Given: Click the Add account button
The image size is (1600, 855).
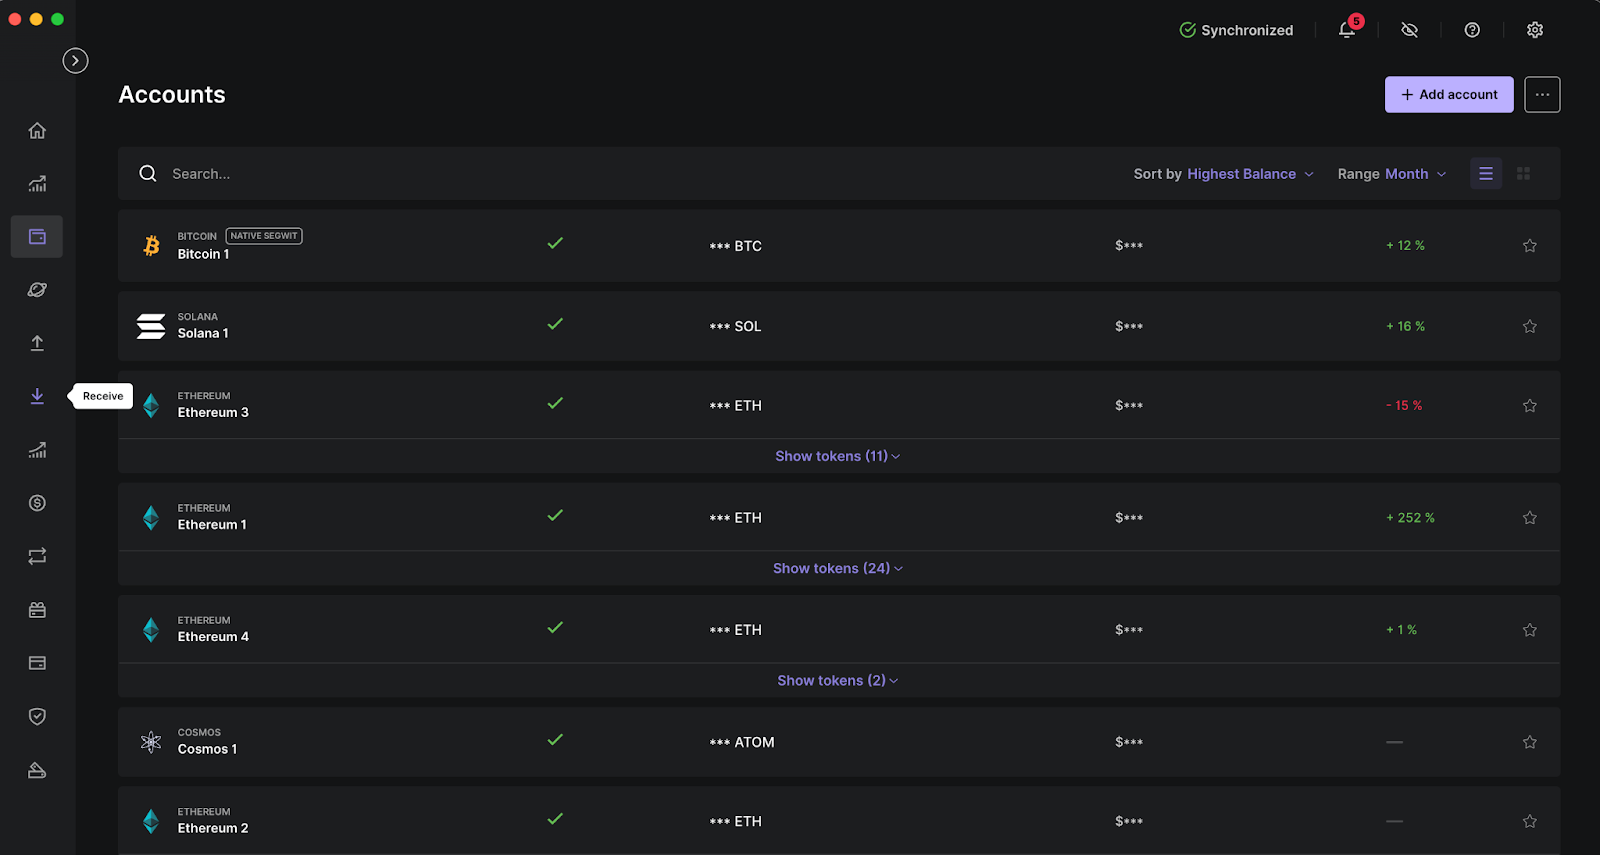Looking at the screenshot, I should click(1448, 95).
